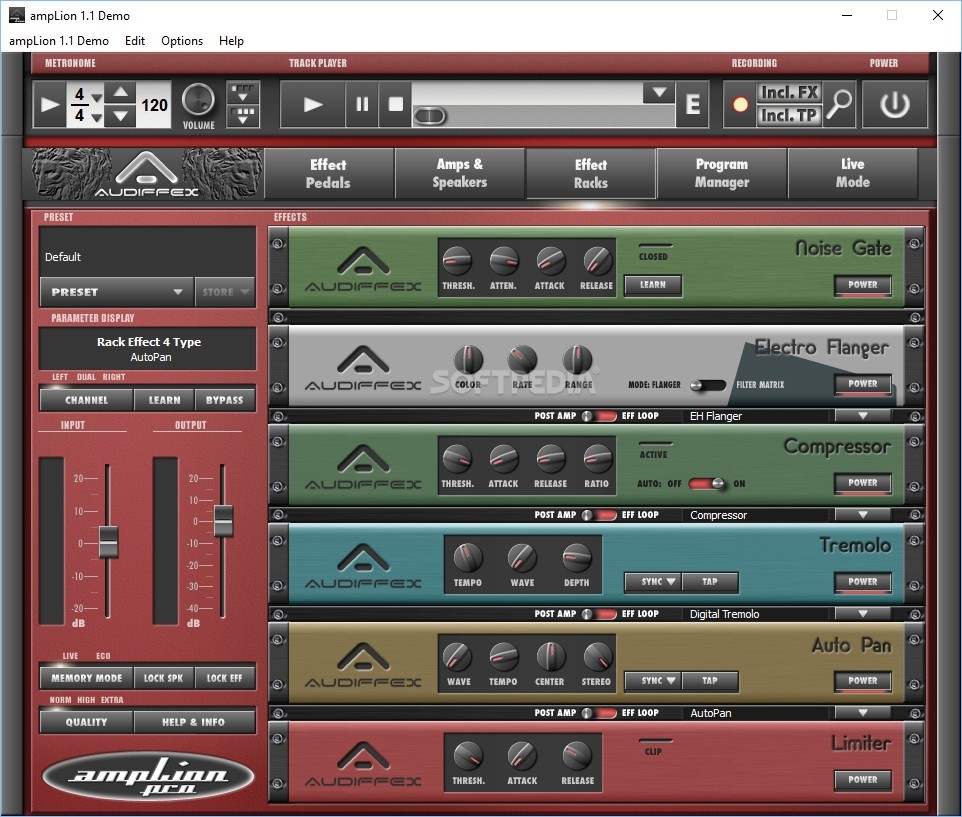Viewport: 962px width, 817px height.
Task: Click the Compressor RATIO knob
Action: coord(597,459)
